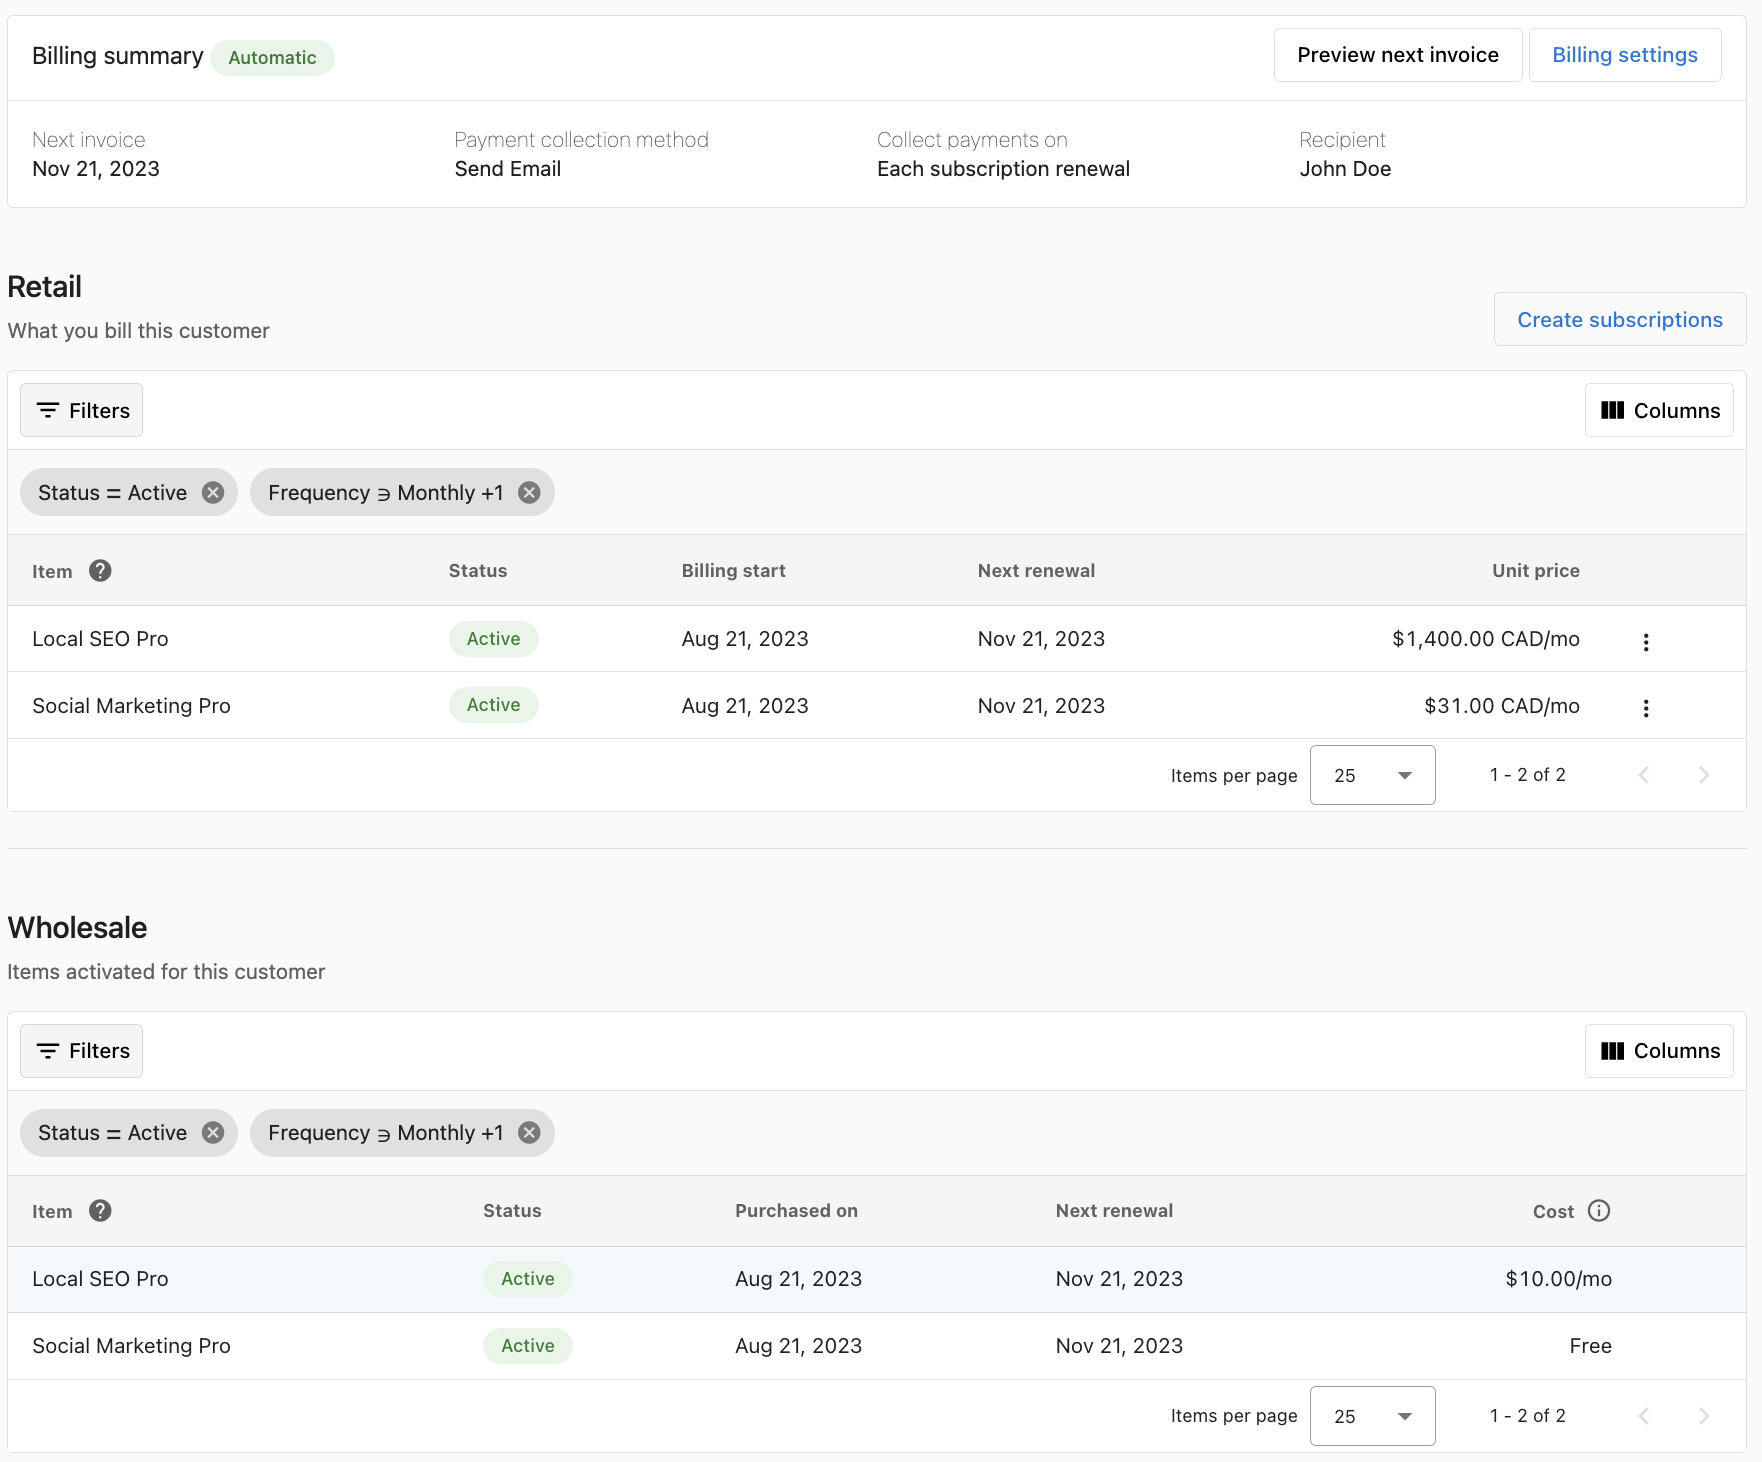Remove Retail Status = Active filter chip
This screenshot has height=1462, width=1762.
(x=213, y=493)
